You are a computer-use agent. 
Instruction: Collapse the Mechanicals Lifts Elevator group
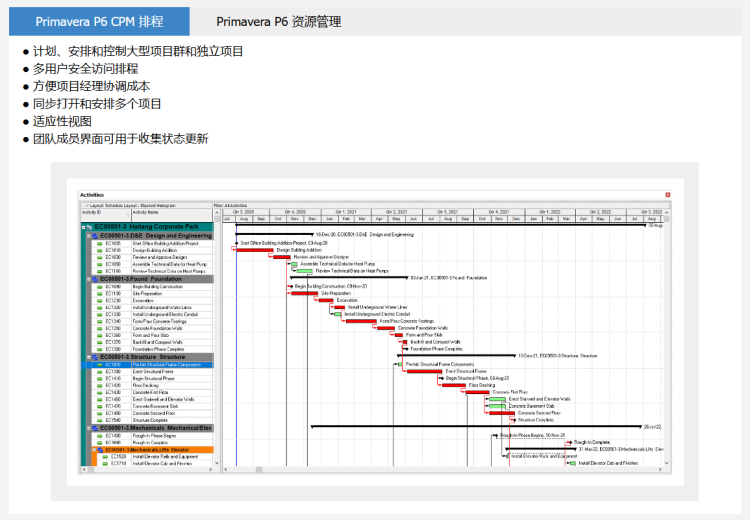coord(94,450)
